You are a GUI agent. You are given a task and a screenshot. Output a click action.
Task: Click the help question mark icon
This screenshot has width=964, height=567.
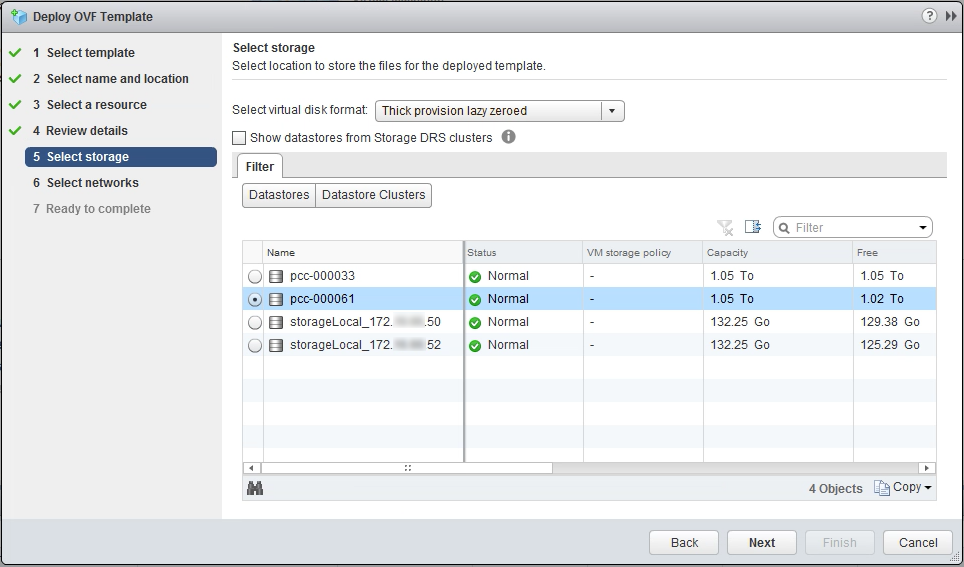[929, 16]
